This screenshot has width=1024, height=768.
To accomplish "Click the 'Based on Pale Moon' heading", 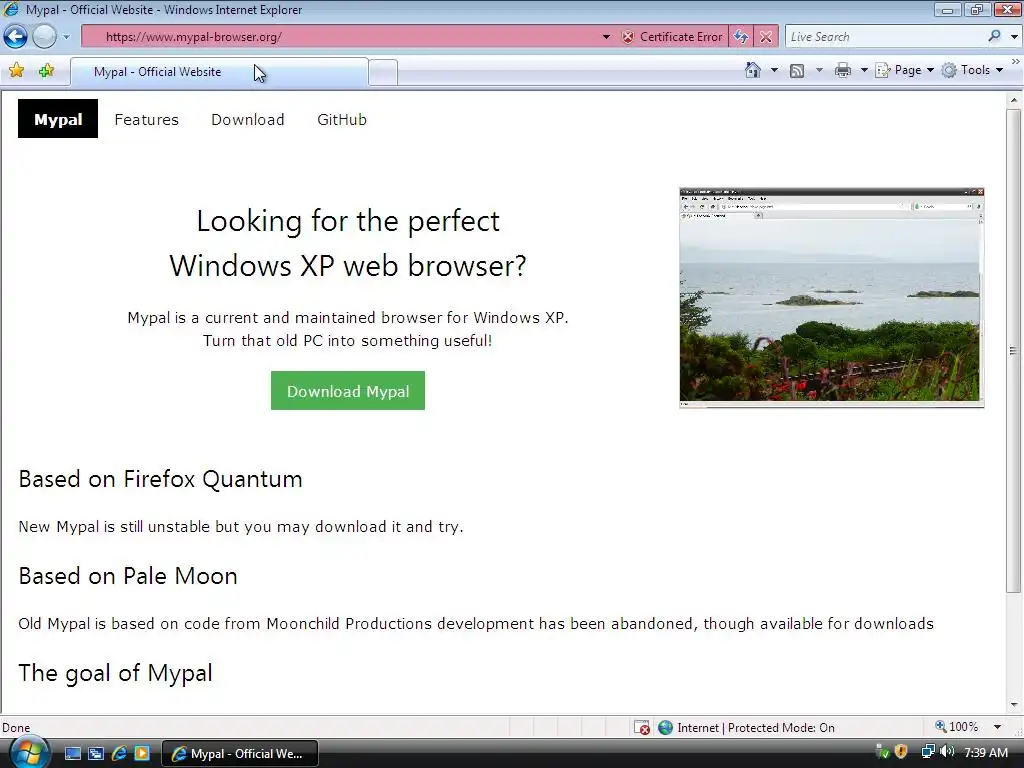I will (128, 576).
